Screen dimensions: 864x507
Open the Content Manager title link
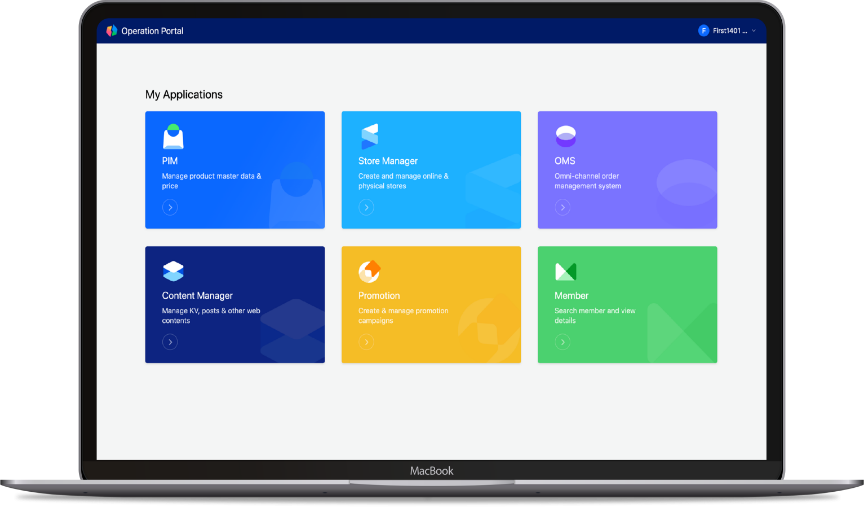[x=197, y=296]
